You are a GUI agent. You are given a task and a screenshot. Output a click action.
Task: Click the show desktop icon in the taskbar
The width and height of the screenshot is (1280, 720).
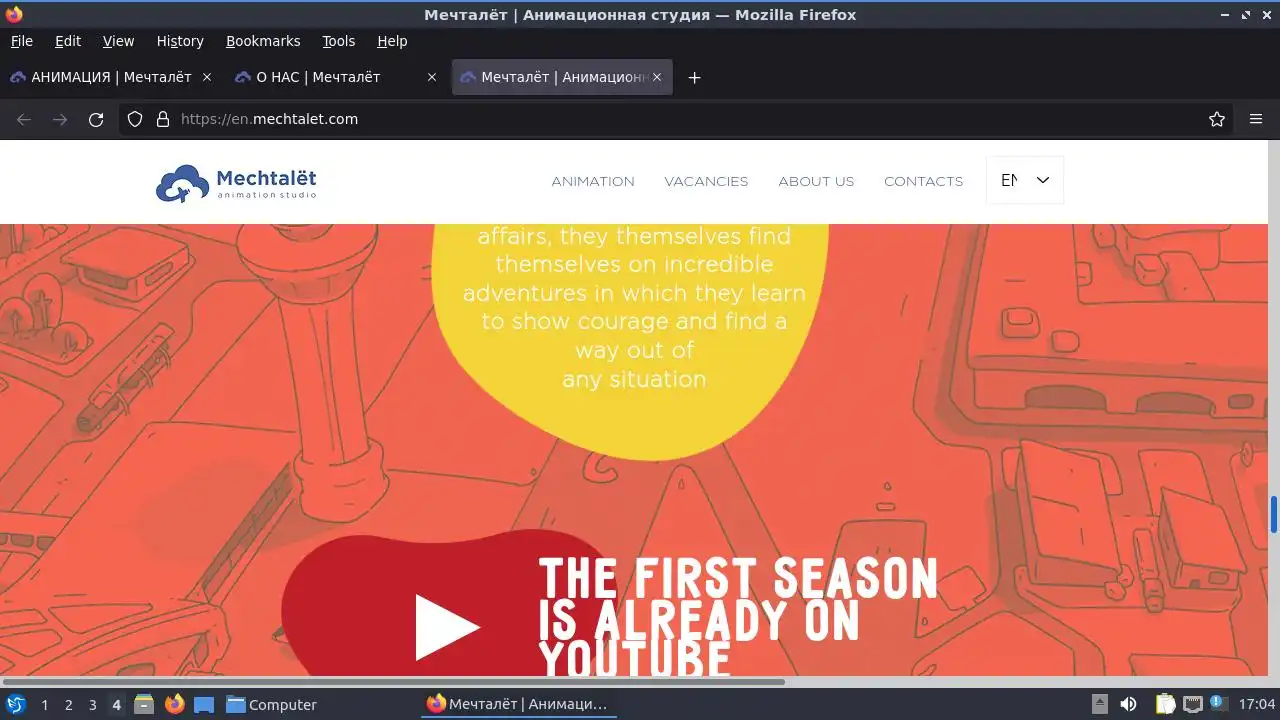204,704
